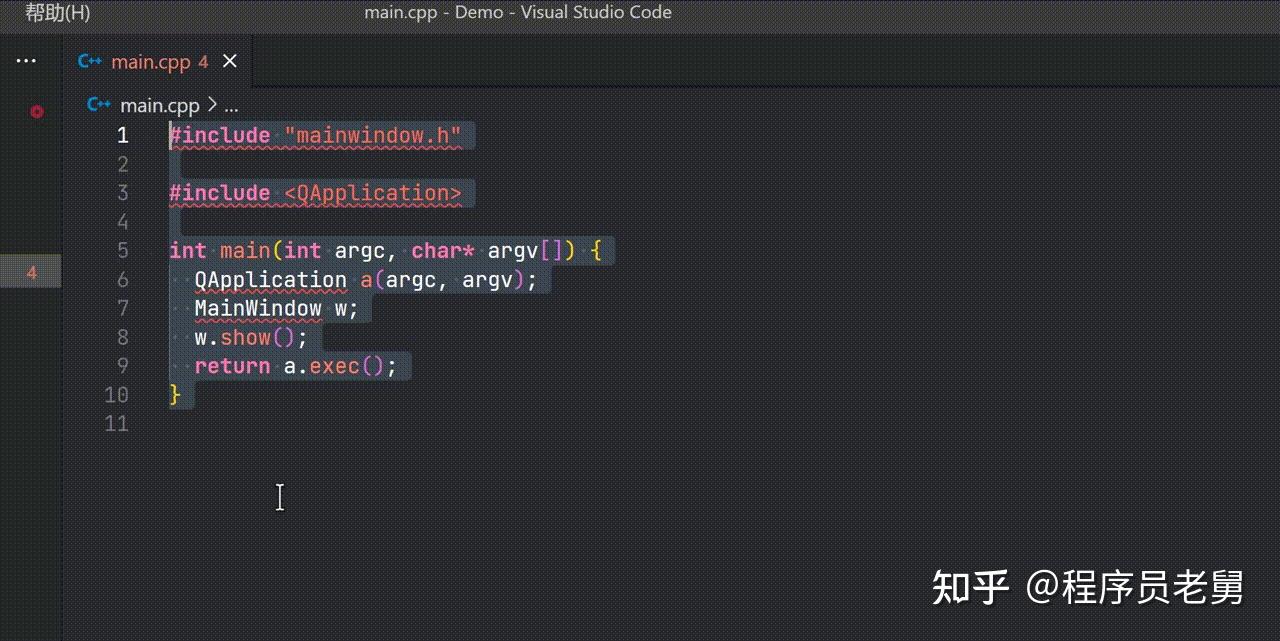Click the red circle indicator in the left sidebar
Viewport: 1280px width, 641px height.
(37, 112)
